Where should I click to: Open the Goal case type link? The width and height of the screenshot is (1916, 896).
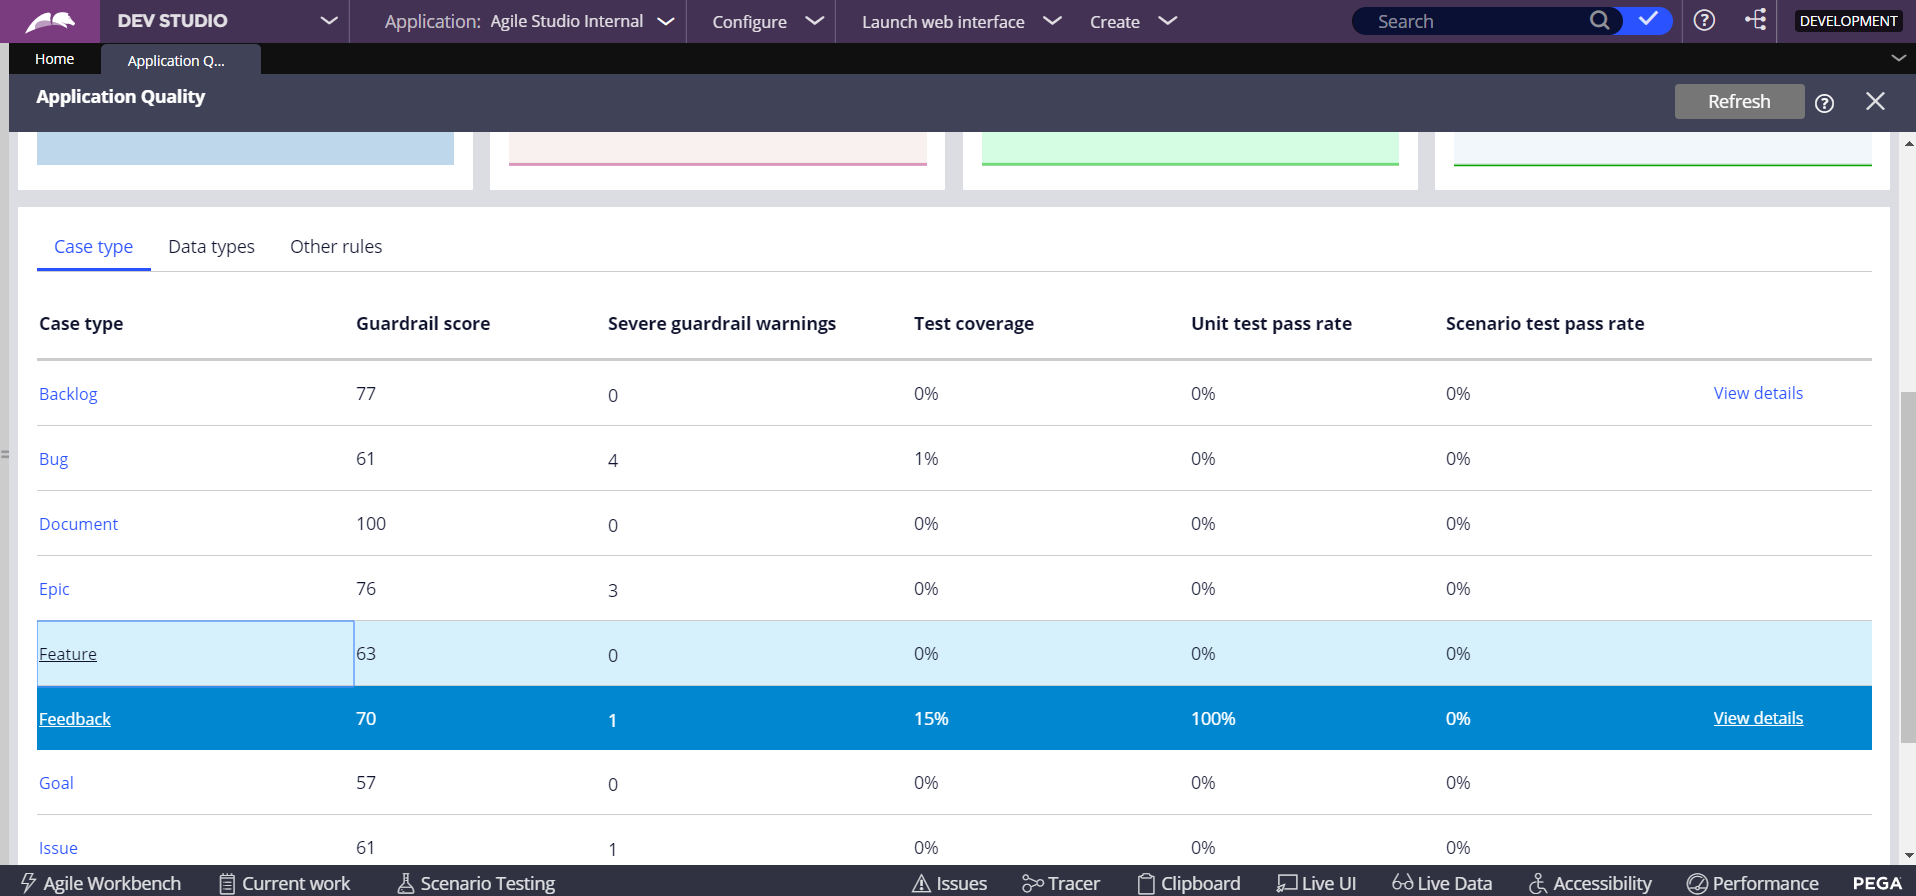point(56,783)
